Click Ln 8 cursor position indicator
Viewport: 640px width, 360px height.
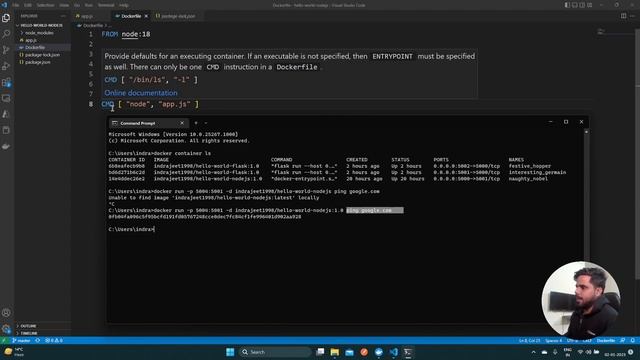pos(529,340)
